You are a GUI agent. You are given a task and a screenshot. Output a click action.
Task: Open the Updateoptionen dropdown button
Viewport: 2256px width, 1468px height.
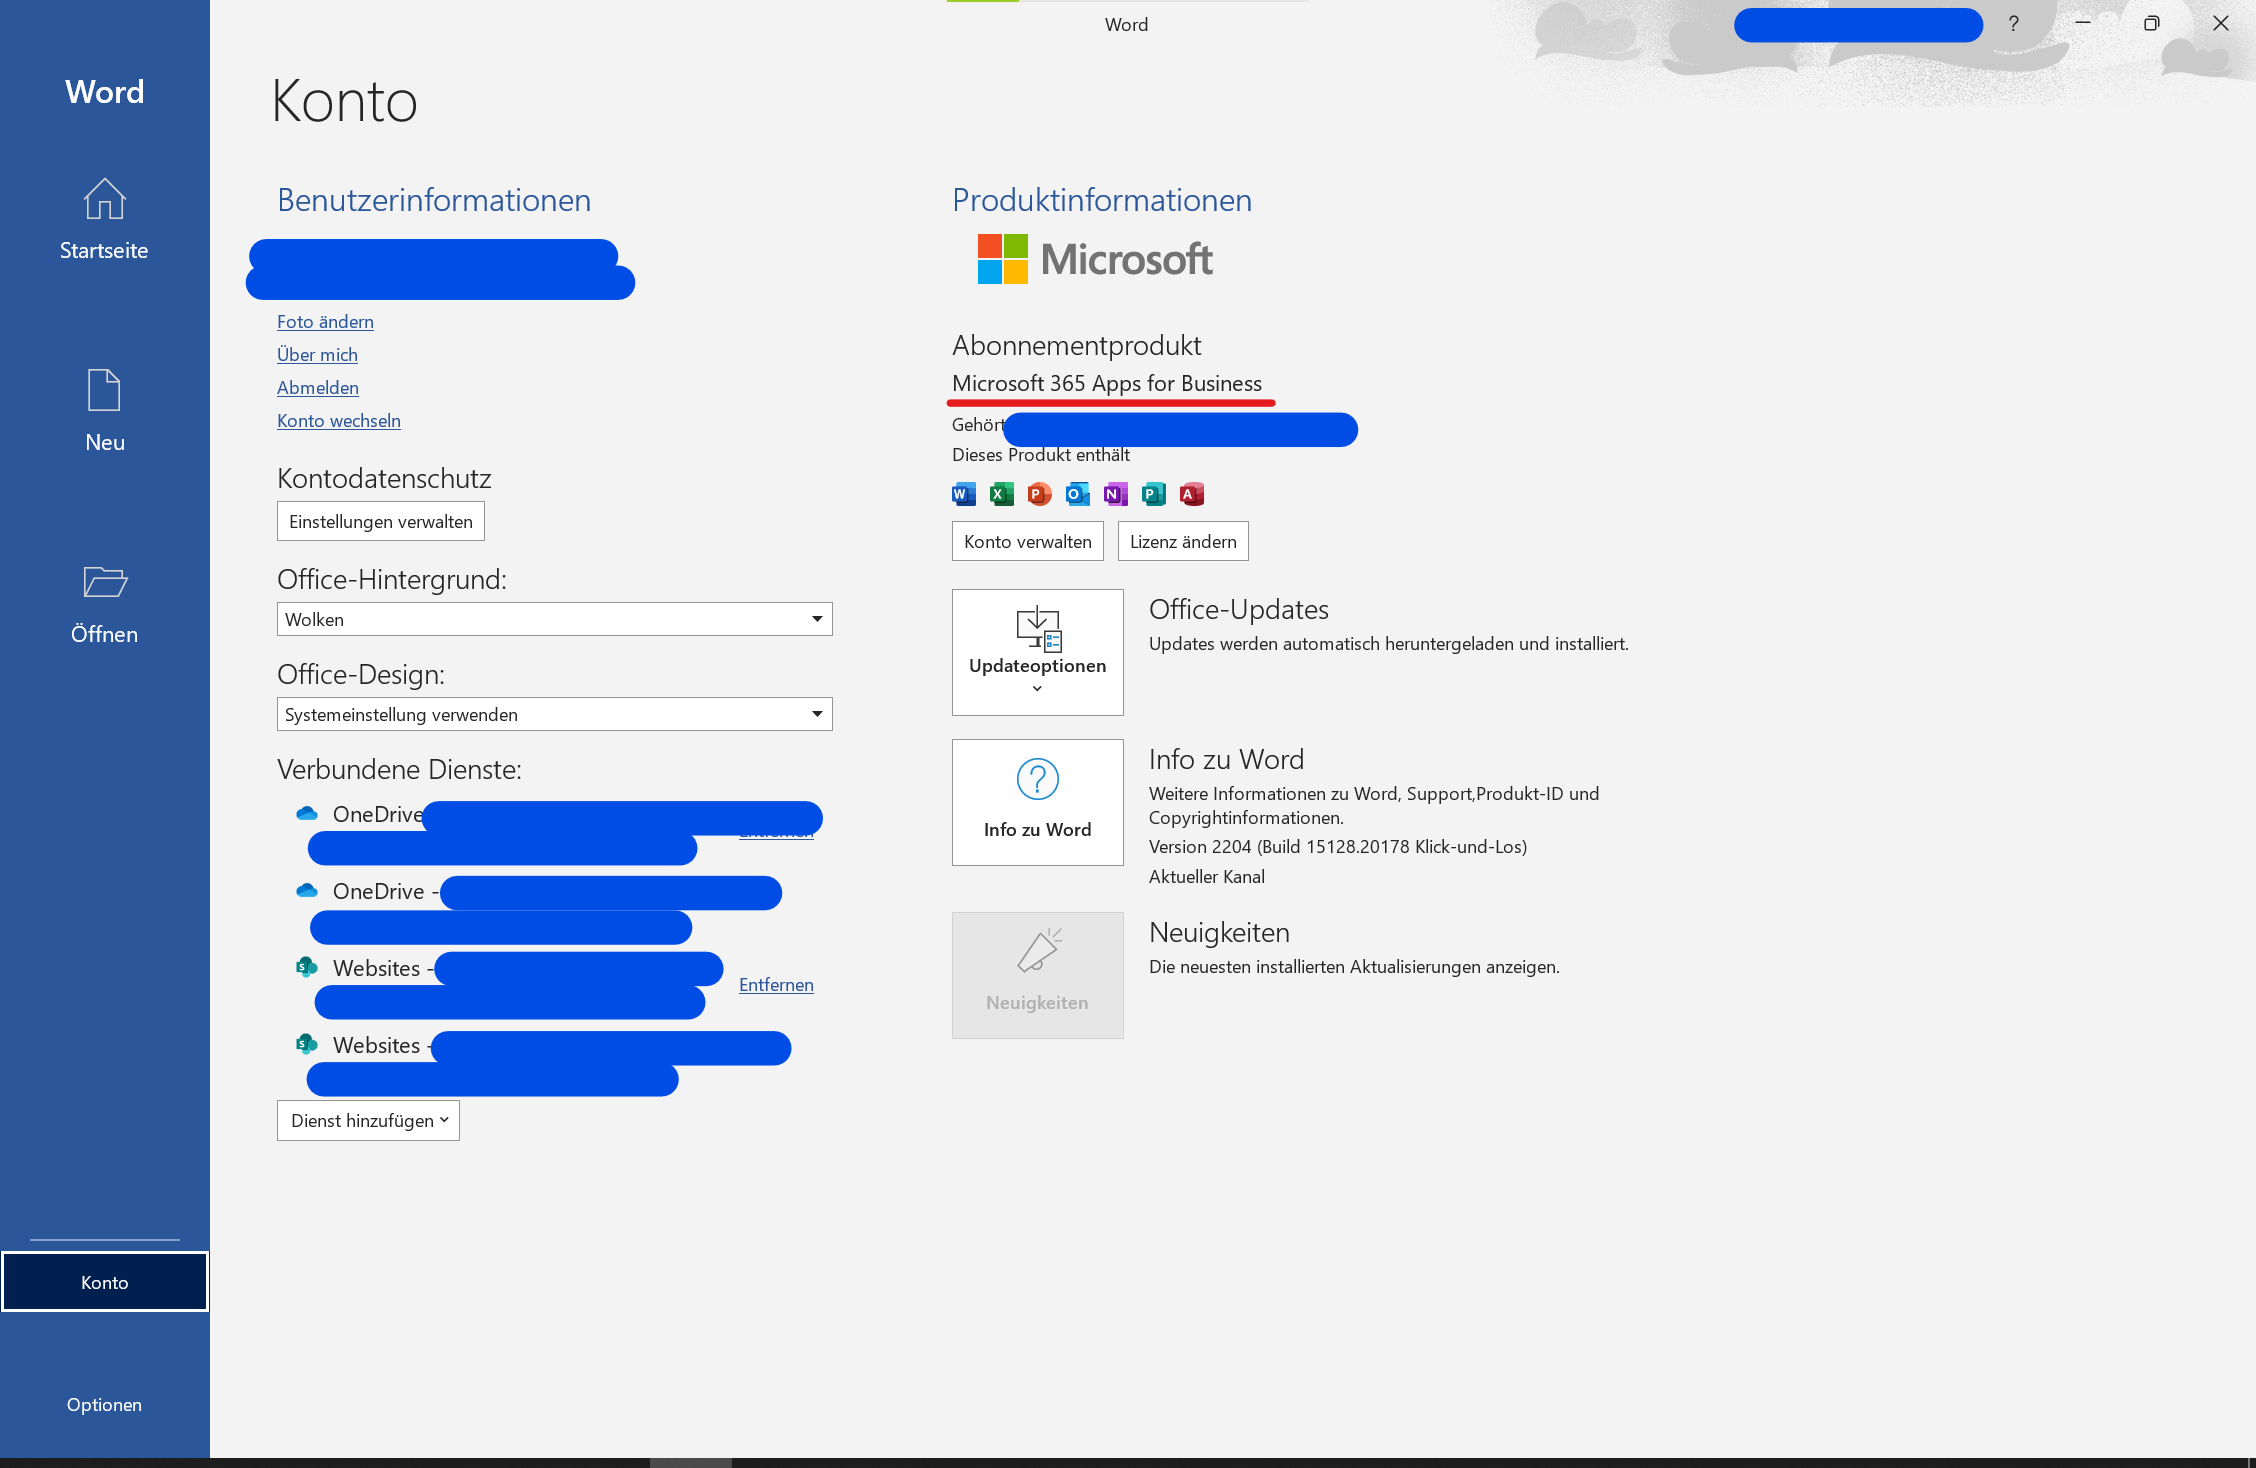point(1037,652)
